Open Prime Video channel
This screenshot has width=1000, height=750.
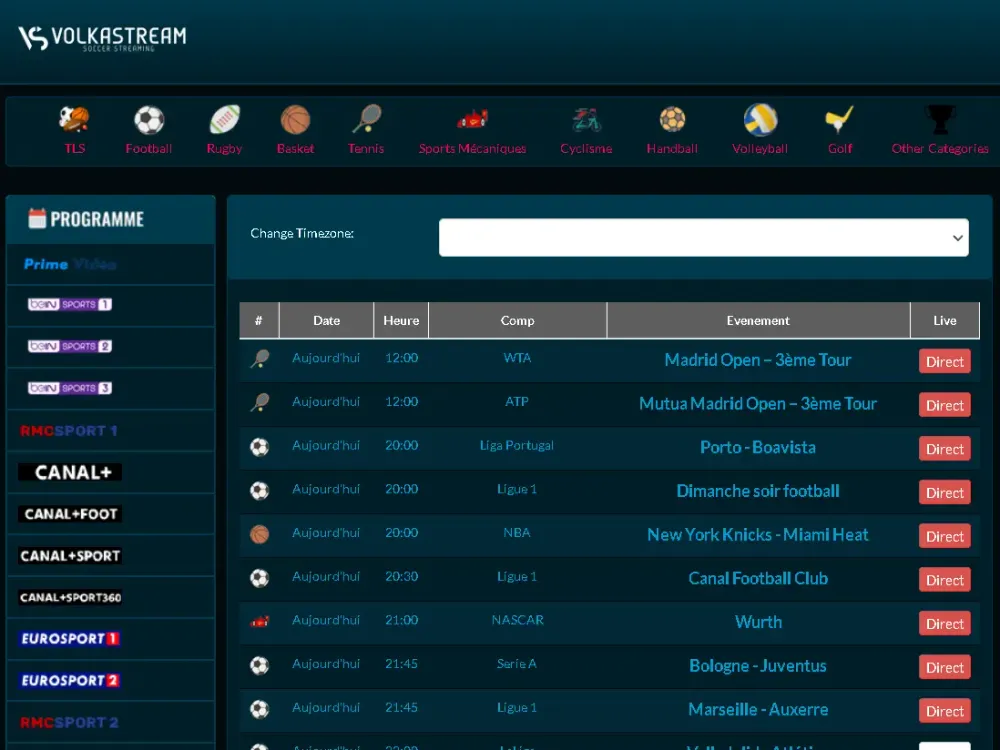click(70, 264)
